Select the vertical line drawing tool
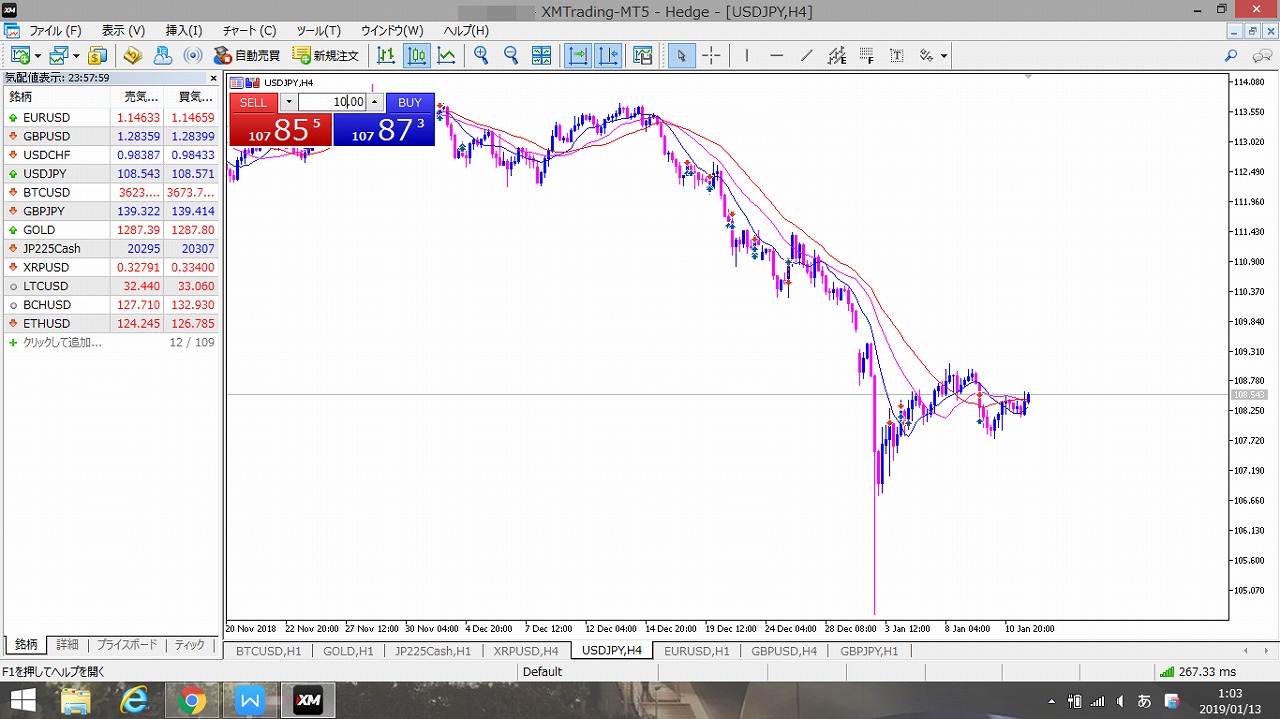The height and width of the screenshot is (719, 1280). 746,56
